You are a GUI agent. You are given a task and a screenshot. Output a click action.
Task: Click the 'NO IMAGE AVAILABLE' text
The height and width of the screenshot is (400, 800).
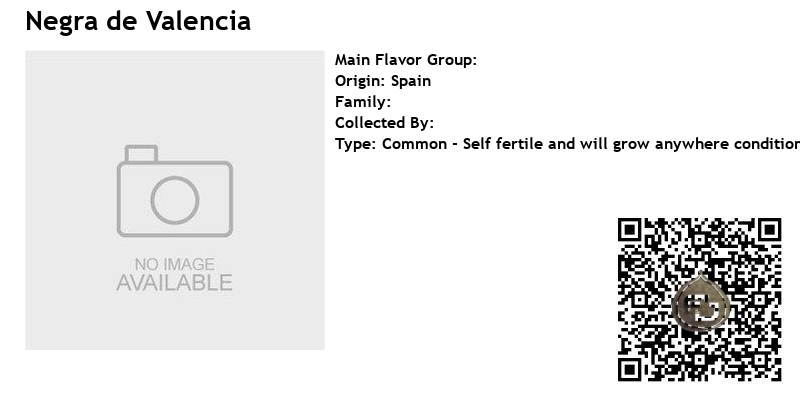point(175,274)
